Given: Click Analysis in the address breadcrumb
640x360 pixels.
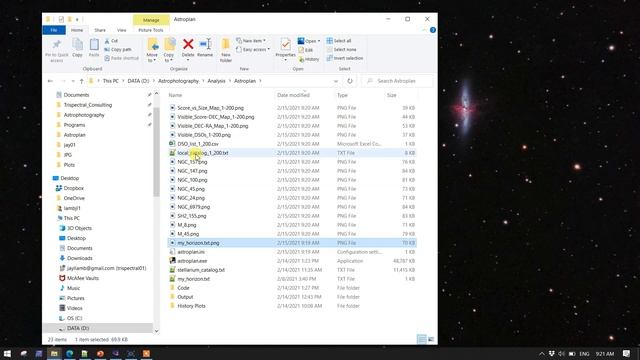Looking at the screenshot, I should pos(216,81).
